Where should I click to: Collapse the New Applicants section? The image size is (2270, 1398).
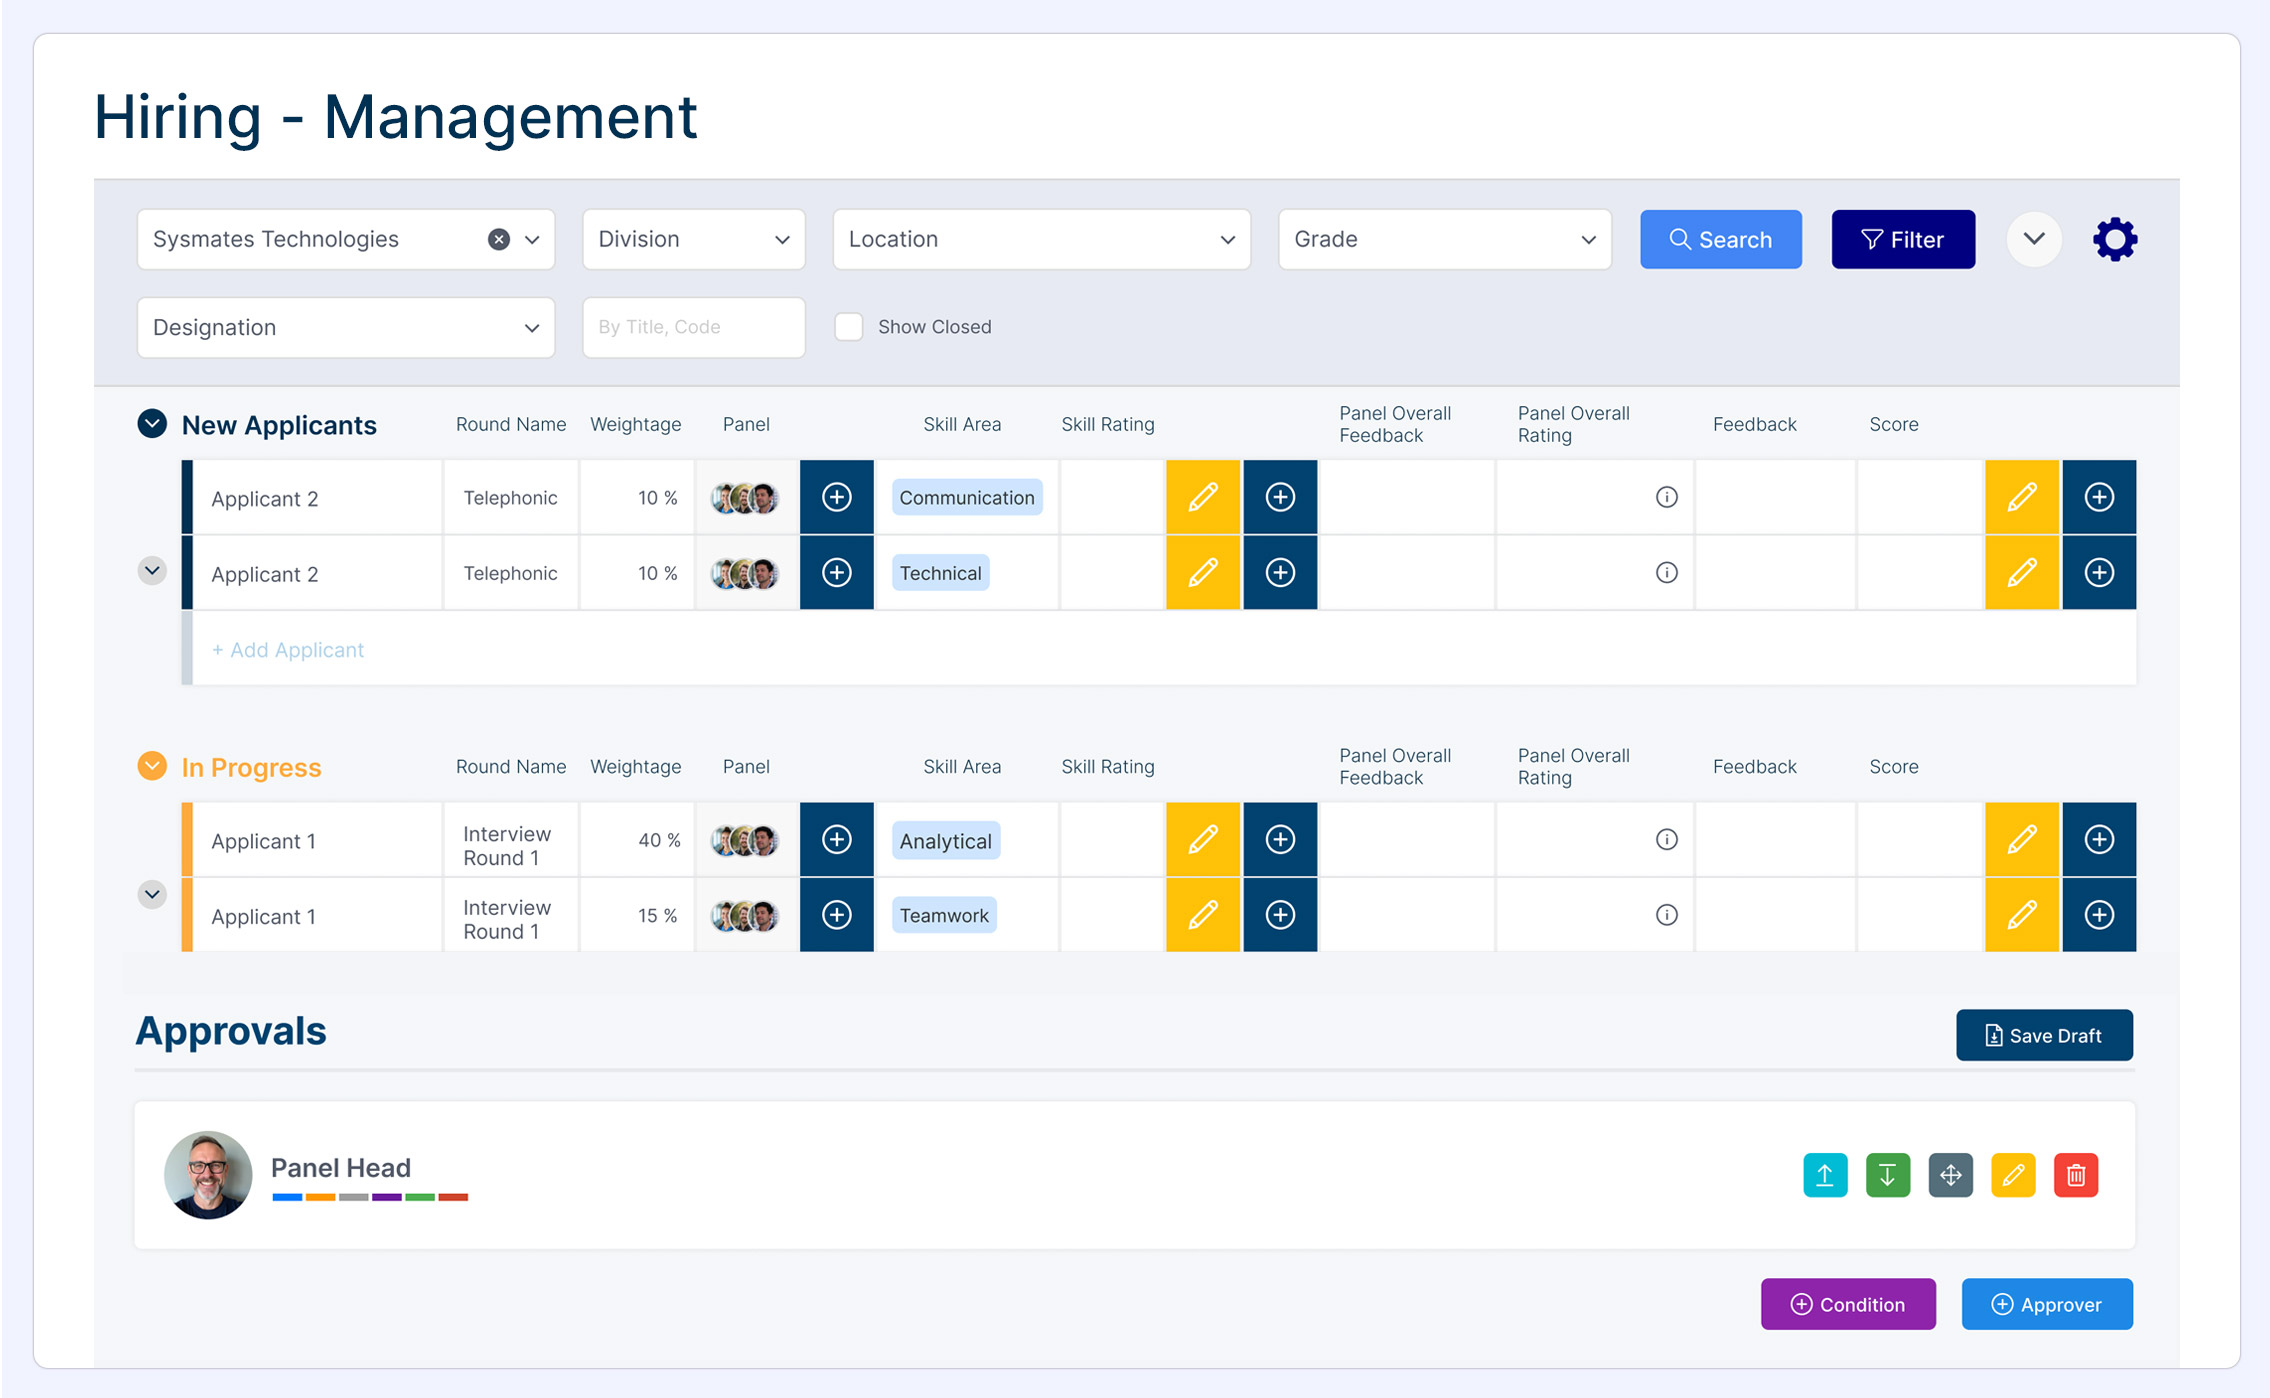152,424
